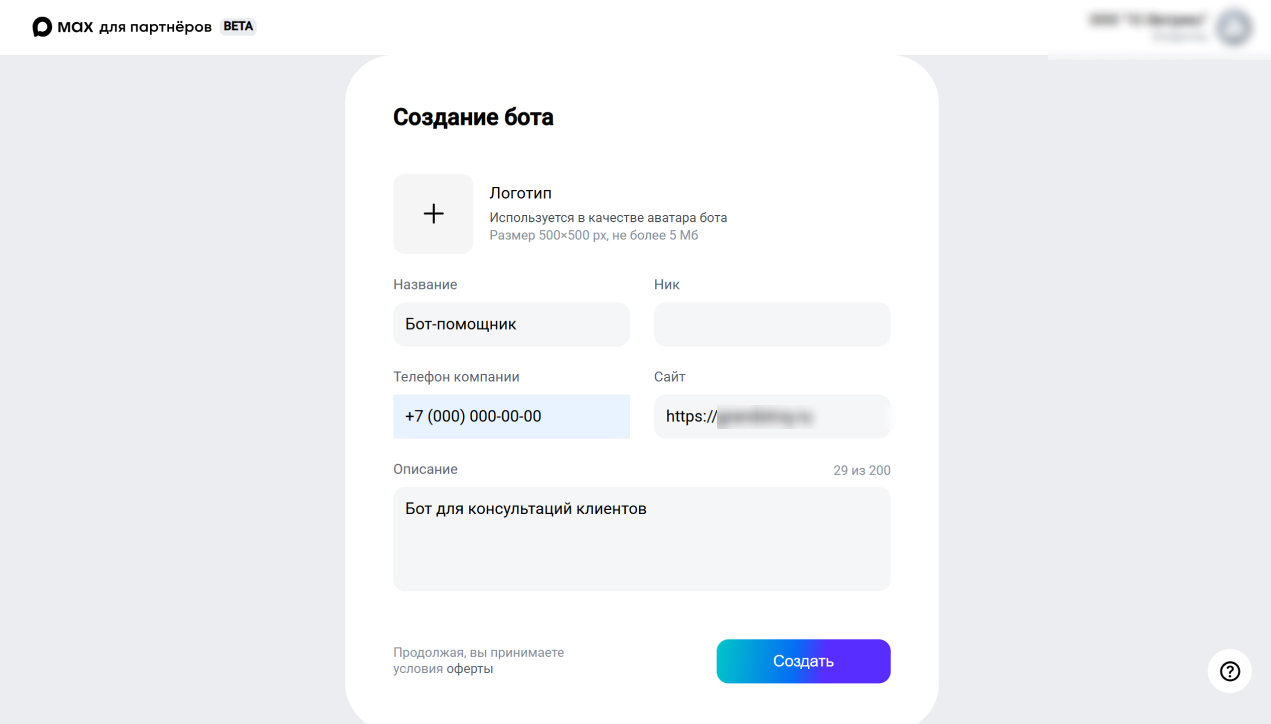1271x724 pixels.
Task: Click the "Логотип" label text
Action: coord(520,193)
